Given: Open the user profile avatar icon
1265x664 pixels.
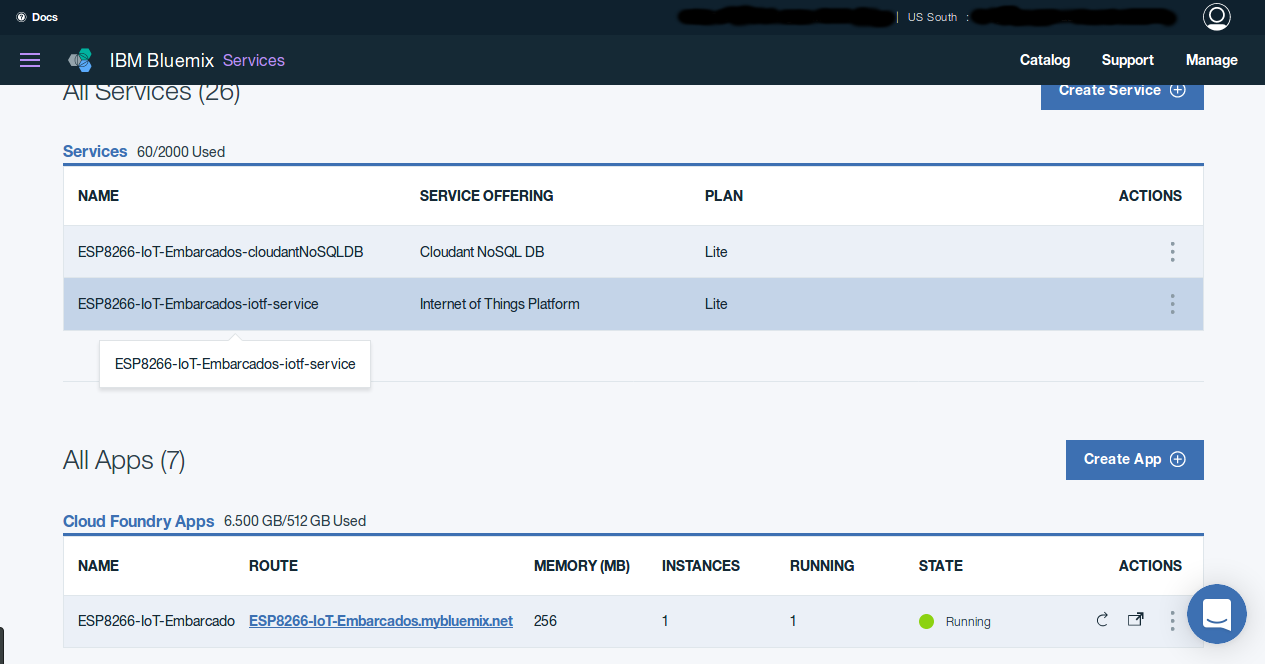Looking at the screenshot, I should tap(1216, 17).
